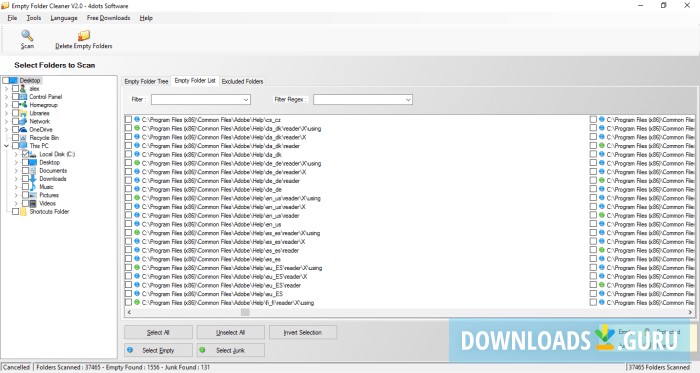700x373 pixels.
Task: Click the green dot on the Select Junk button
Action: (202, 350)
